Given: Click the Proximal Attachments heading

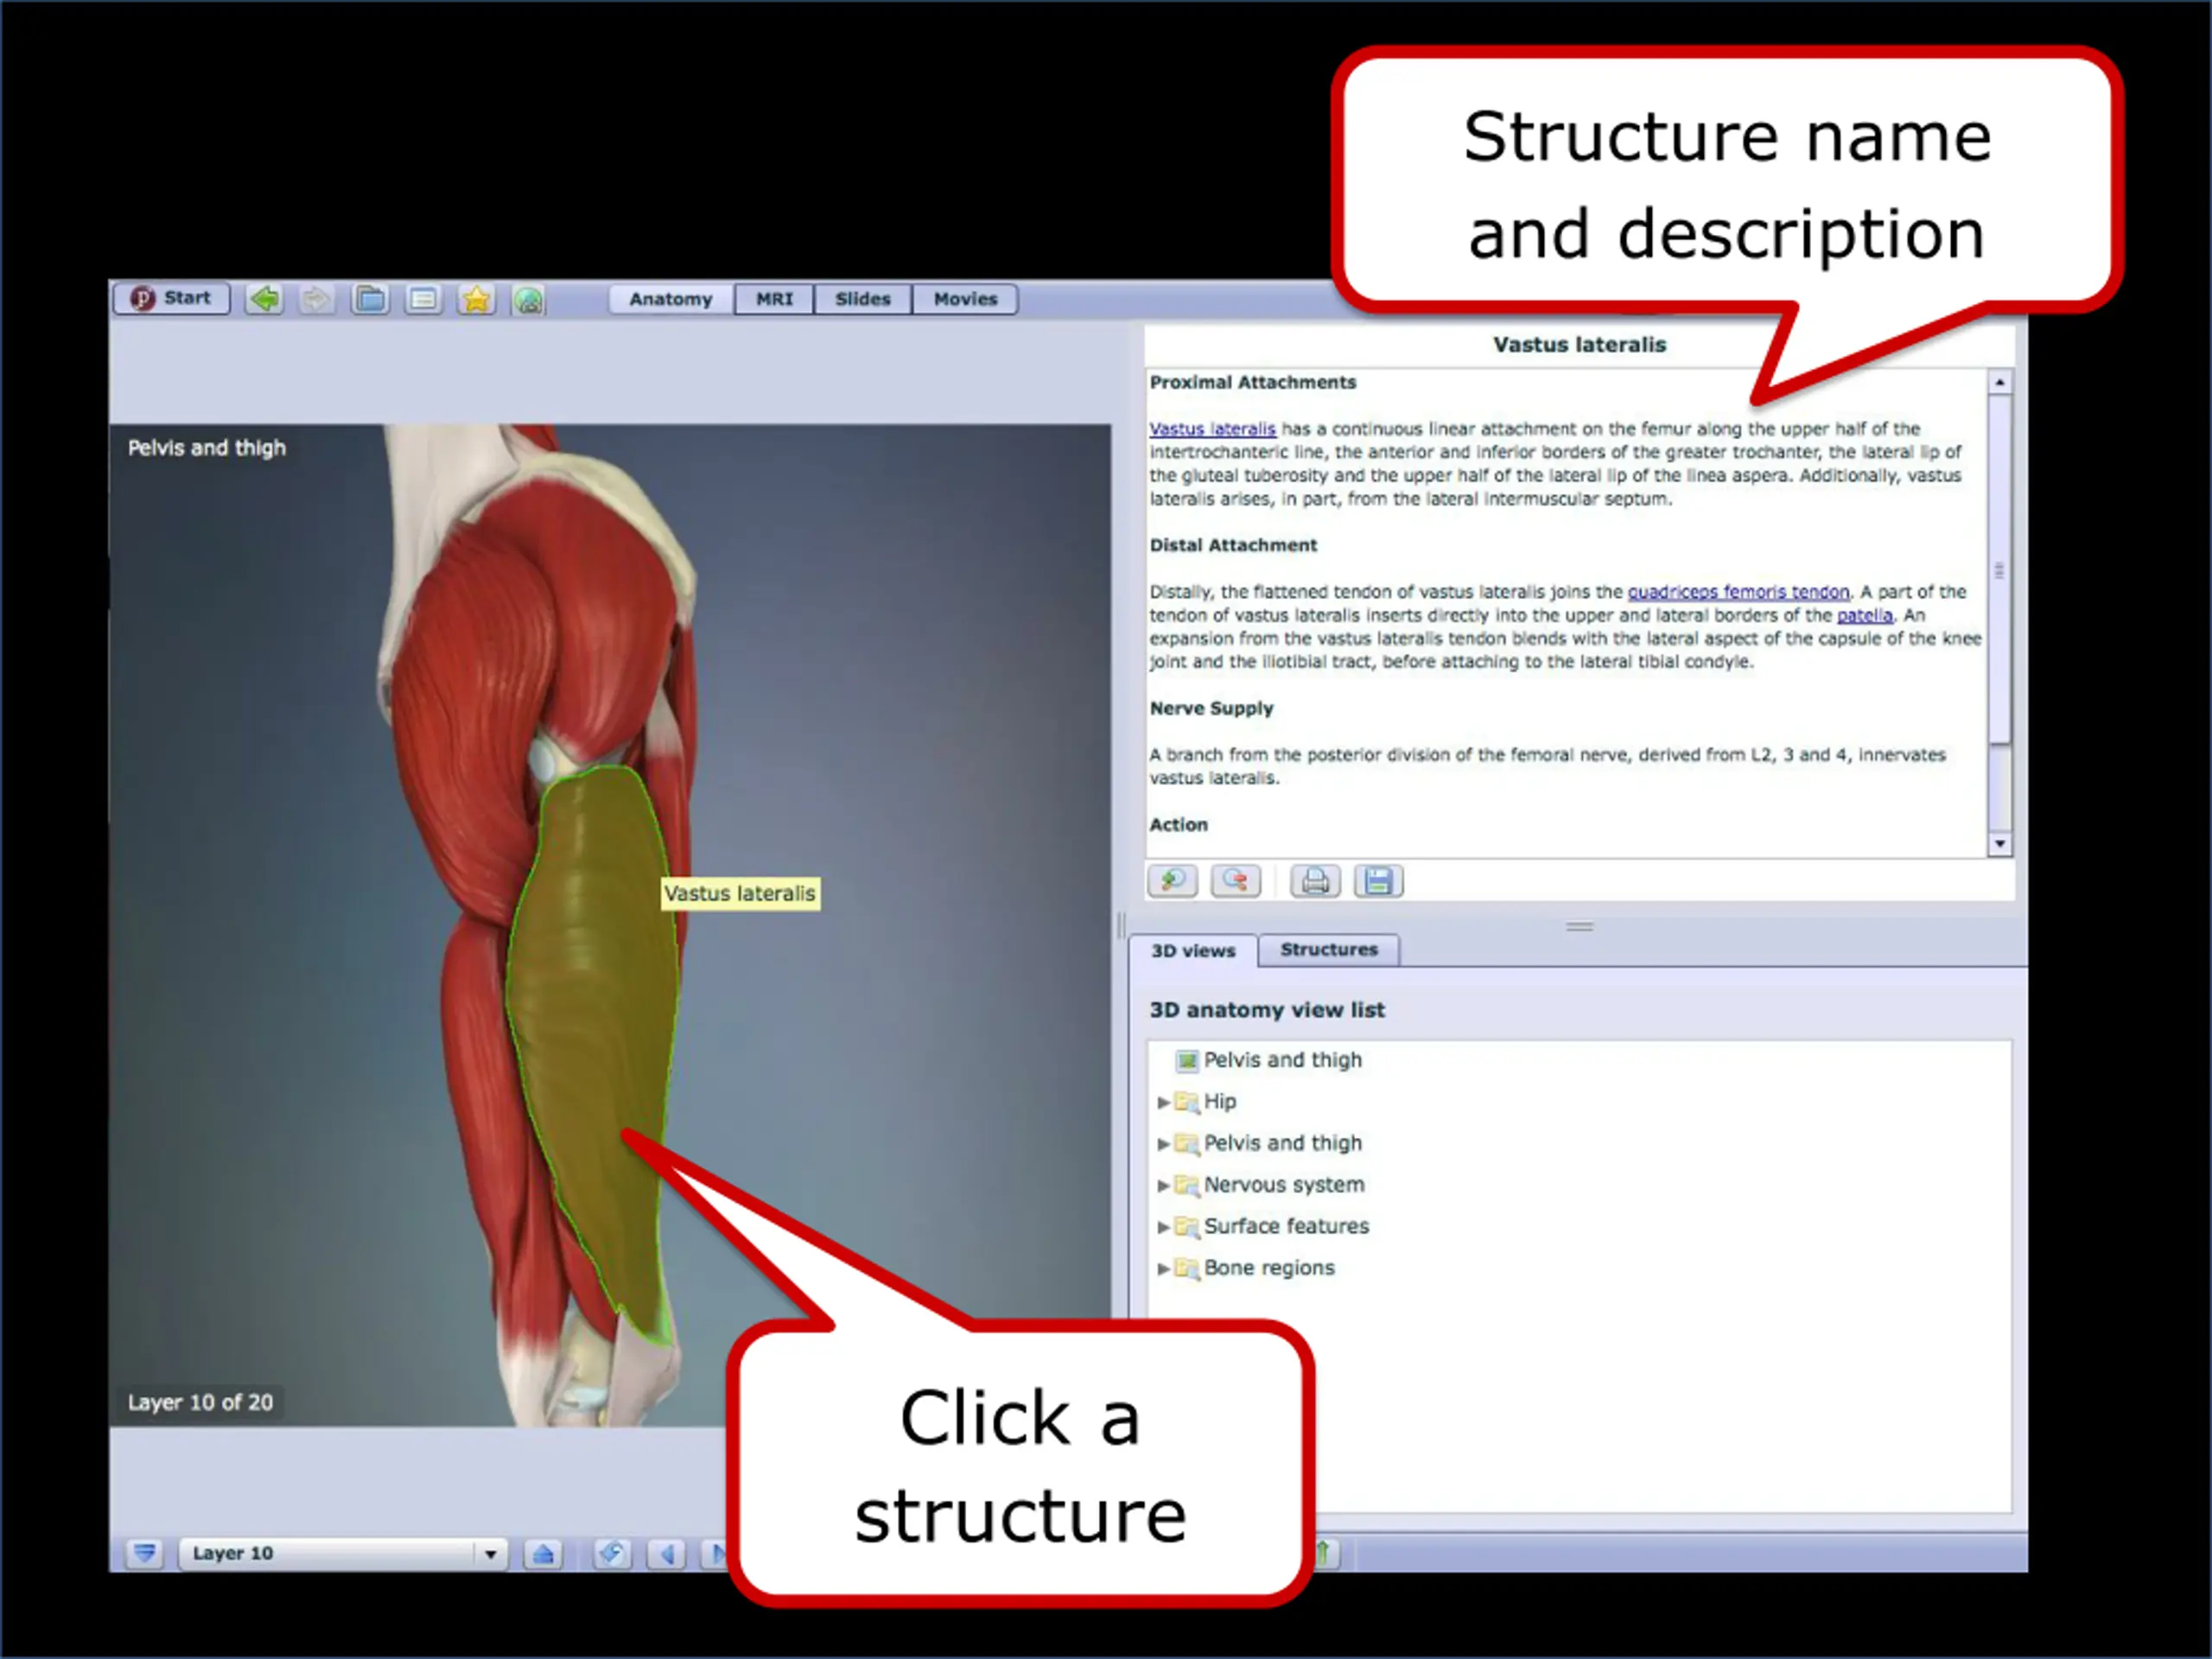Looking at the screenshot, I should click(1252, 382).
